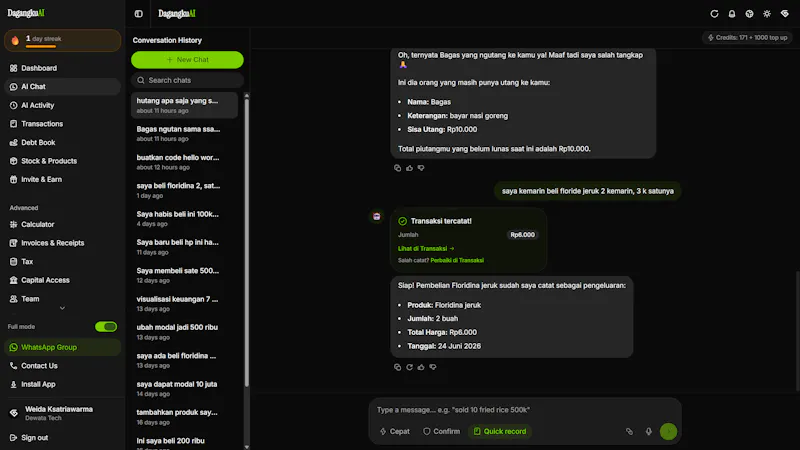Copy the Bagas debt reply message
This screenshot has height=450, width=800.
tap(397, 168)
